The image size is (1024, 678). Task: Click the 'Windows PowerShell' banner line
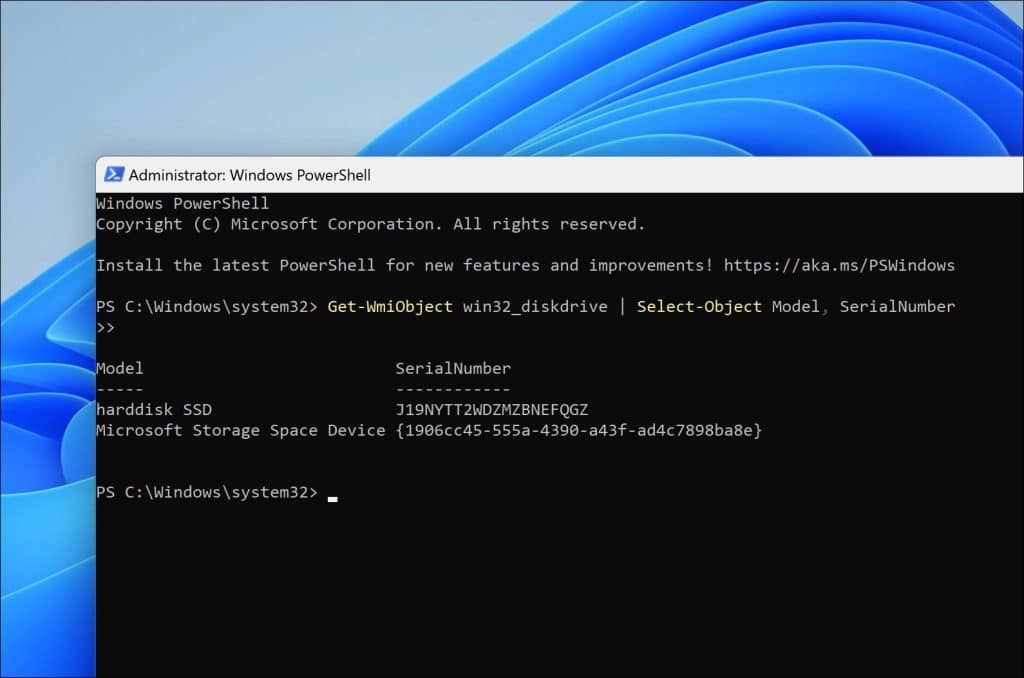pos(182,203)
